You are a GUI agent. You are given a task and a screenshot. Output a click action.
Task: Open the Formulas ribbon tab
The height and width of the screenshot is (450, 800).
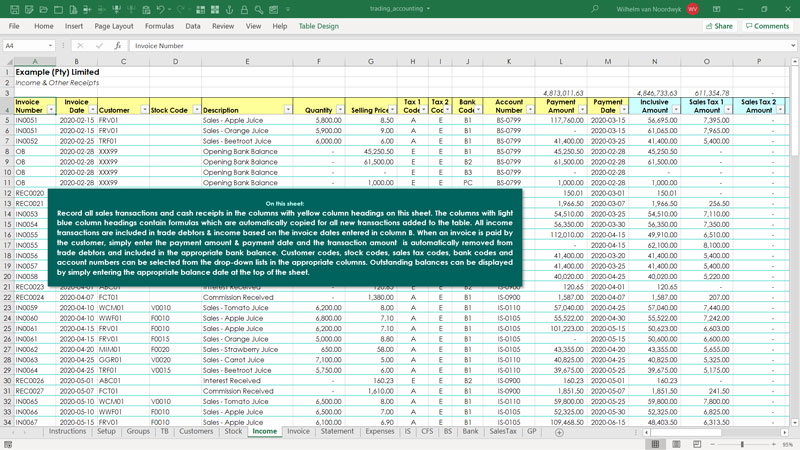pos(159,26)
